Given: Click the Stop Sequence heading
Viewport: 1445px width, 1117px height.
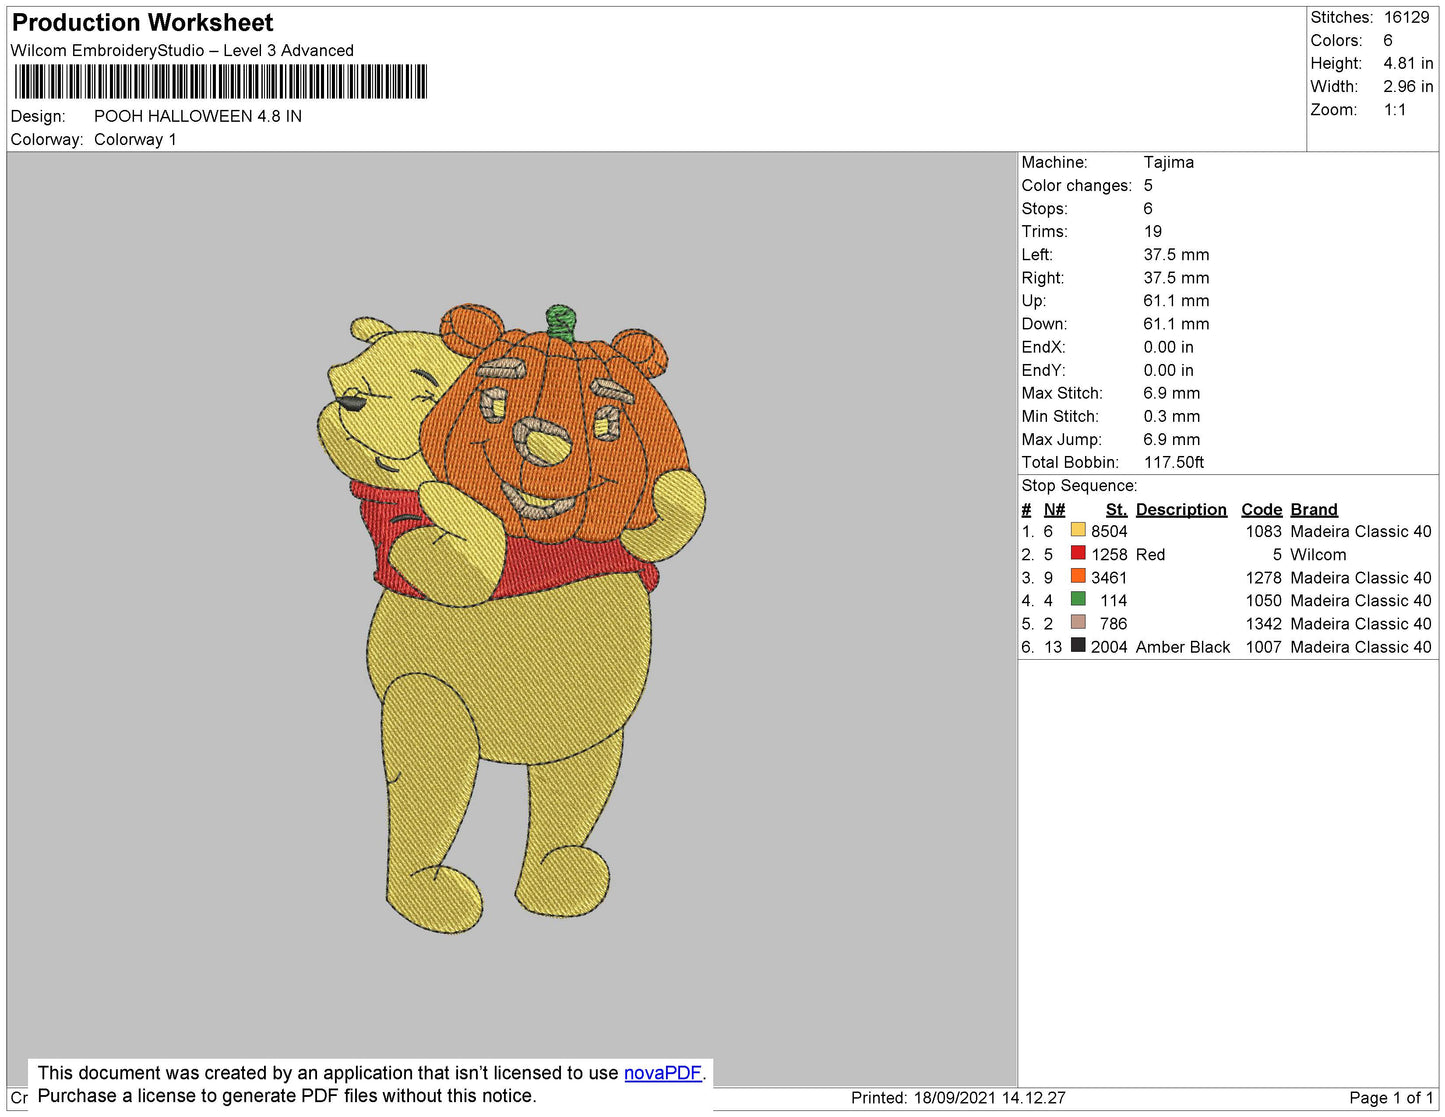Looking at the screenshot, I should click(1079, 485).
